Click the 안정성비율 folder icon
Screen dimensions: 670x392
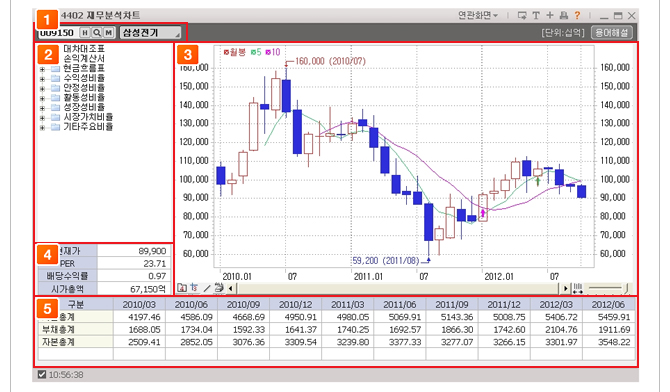[55, 88]
